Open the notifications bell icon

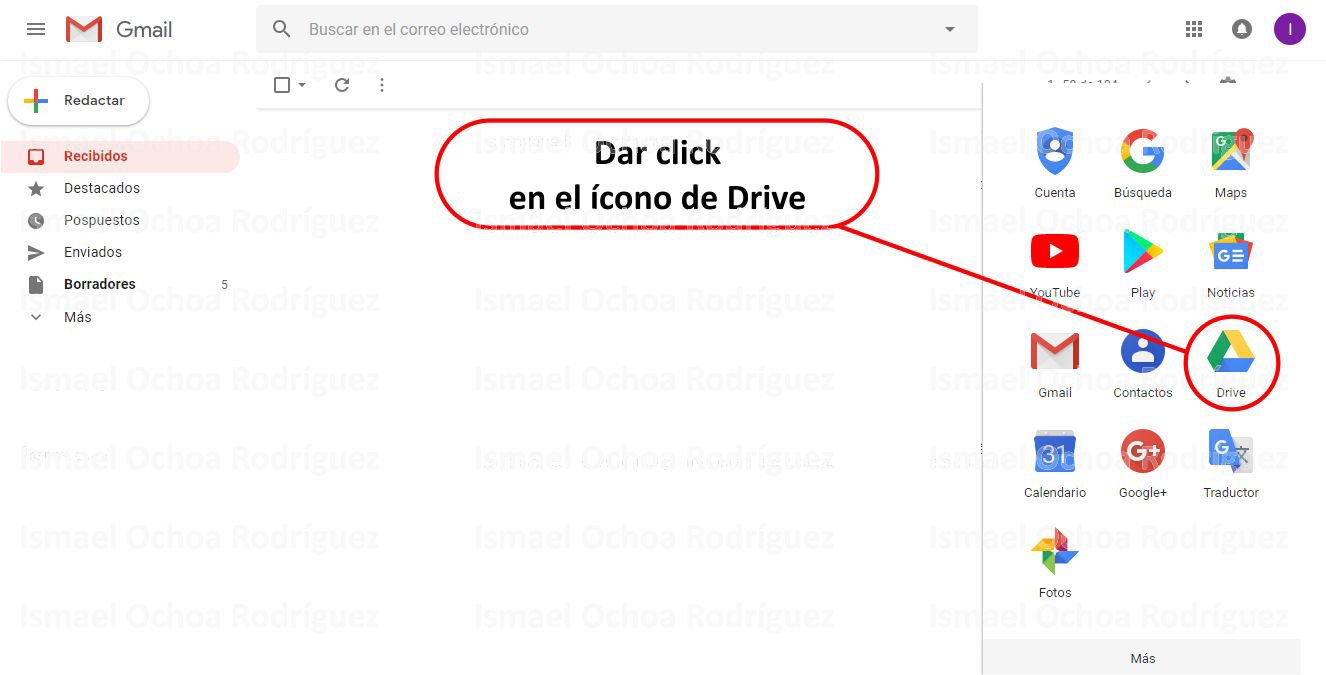1242,29
